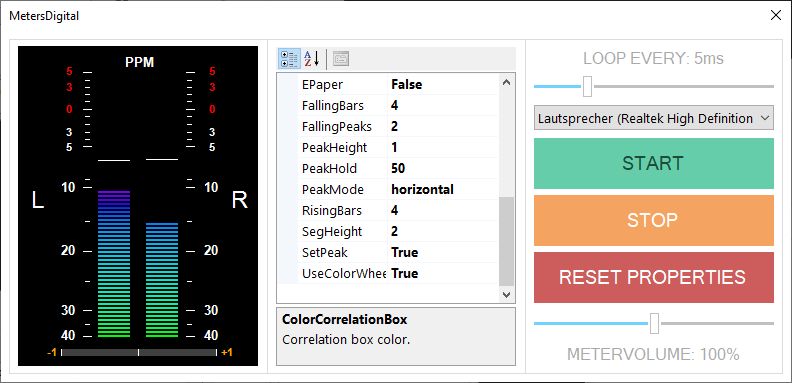Select the PeakMode property name

332,189
